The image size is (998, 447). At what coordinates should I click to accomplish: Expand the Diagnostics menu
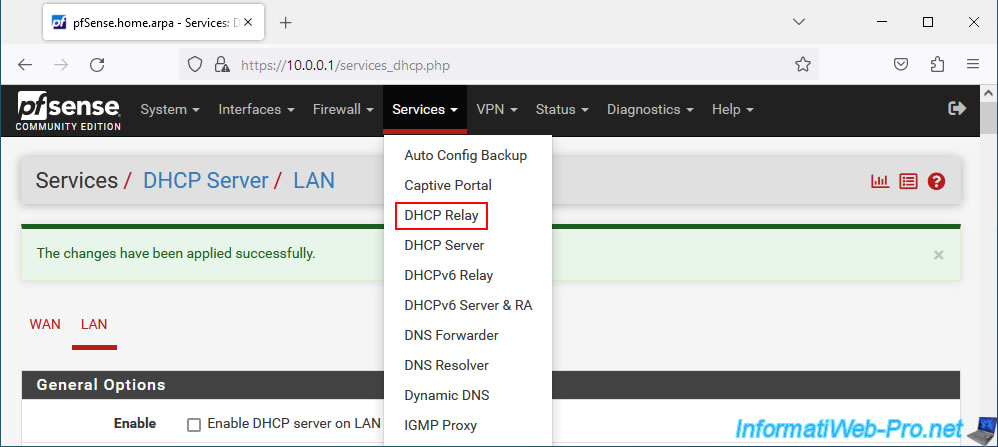[x=650, y=110]
